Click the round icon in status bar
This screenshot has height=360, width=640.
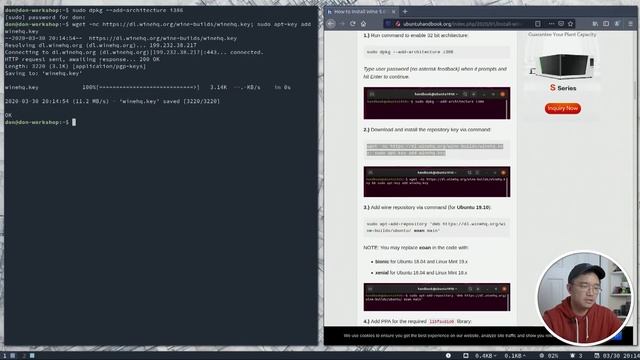[448, 356]
